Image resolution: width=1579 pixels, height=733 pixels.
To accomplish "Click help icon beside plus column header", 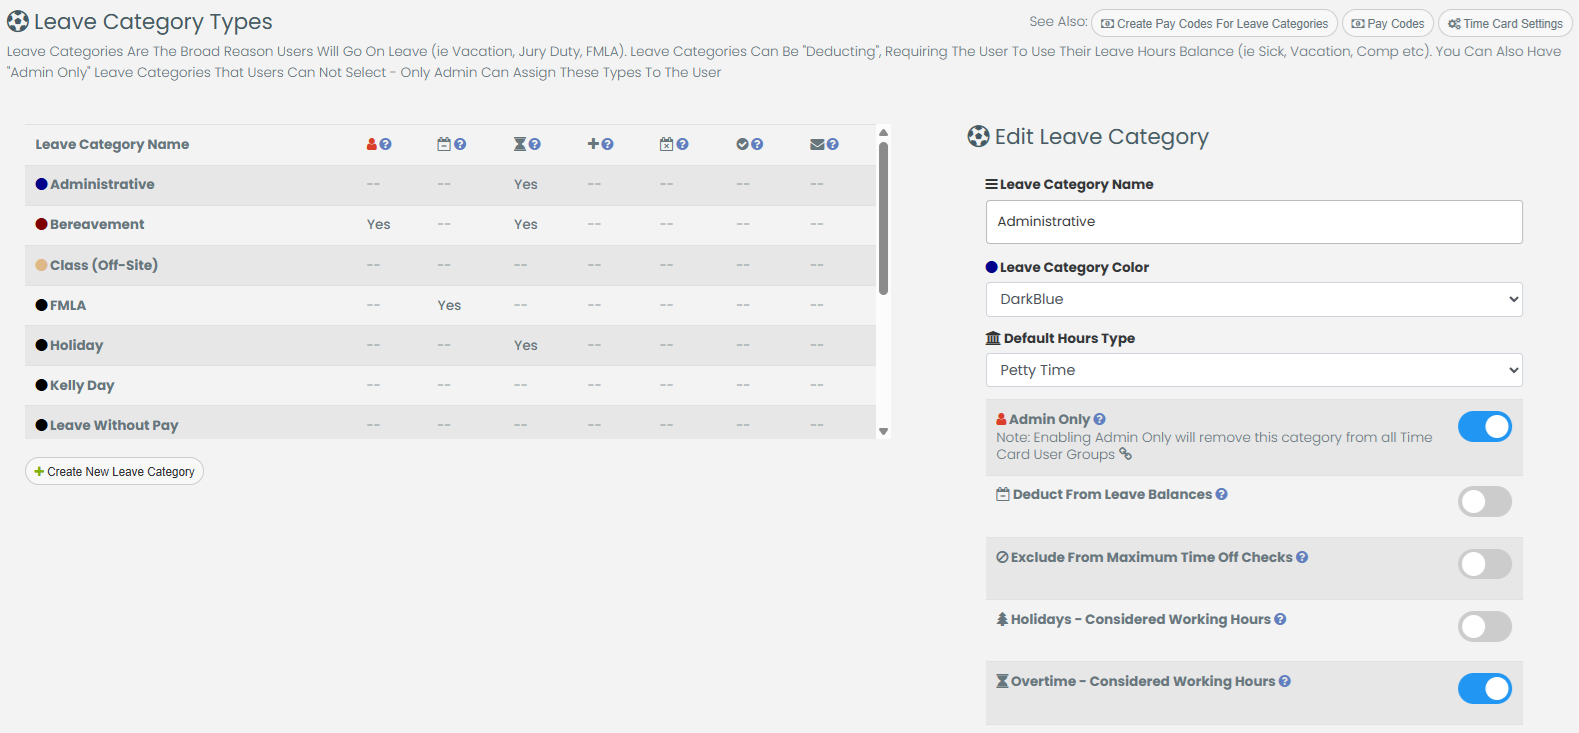I will pos(608,145).
